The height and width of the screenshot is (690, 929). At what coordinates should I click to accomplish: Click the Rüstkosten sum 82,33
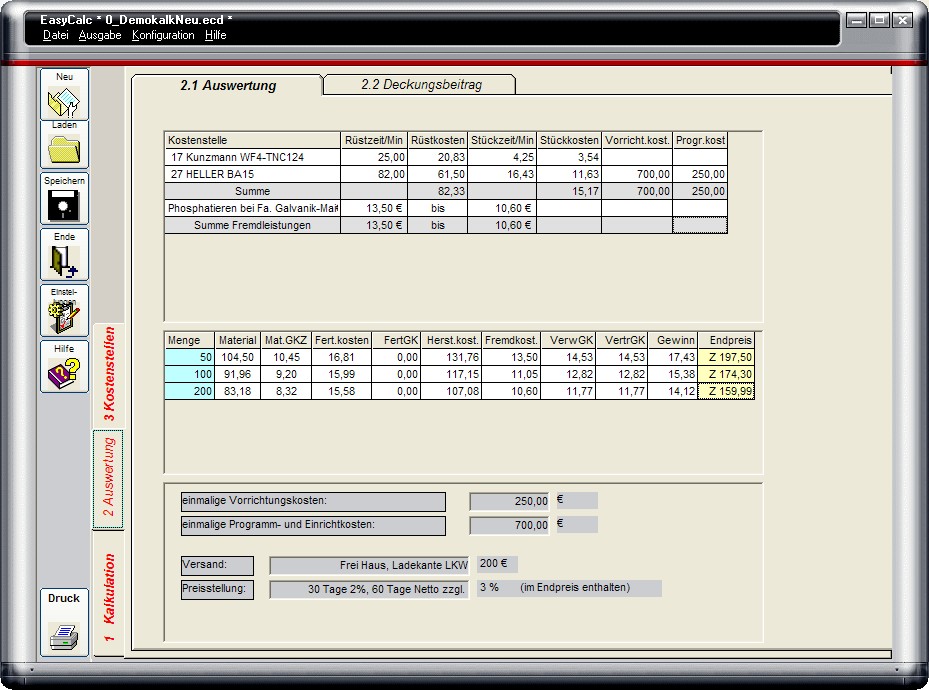(x=438, y=191)
